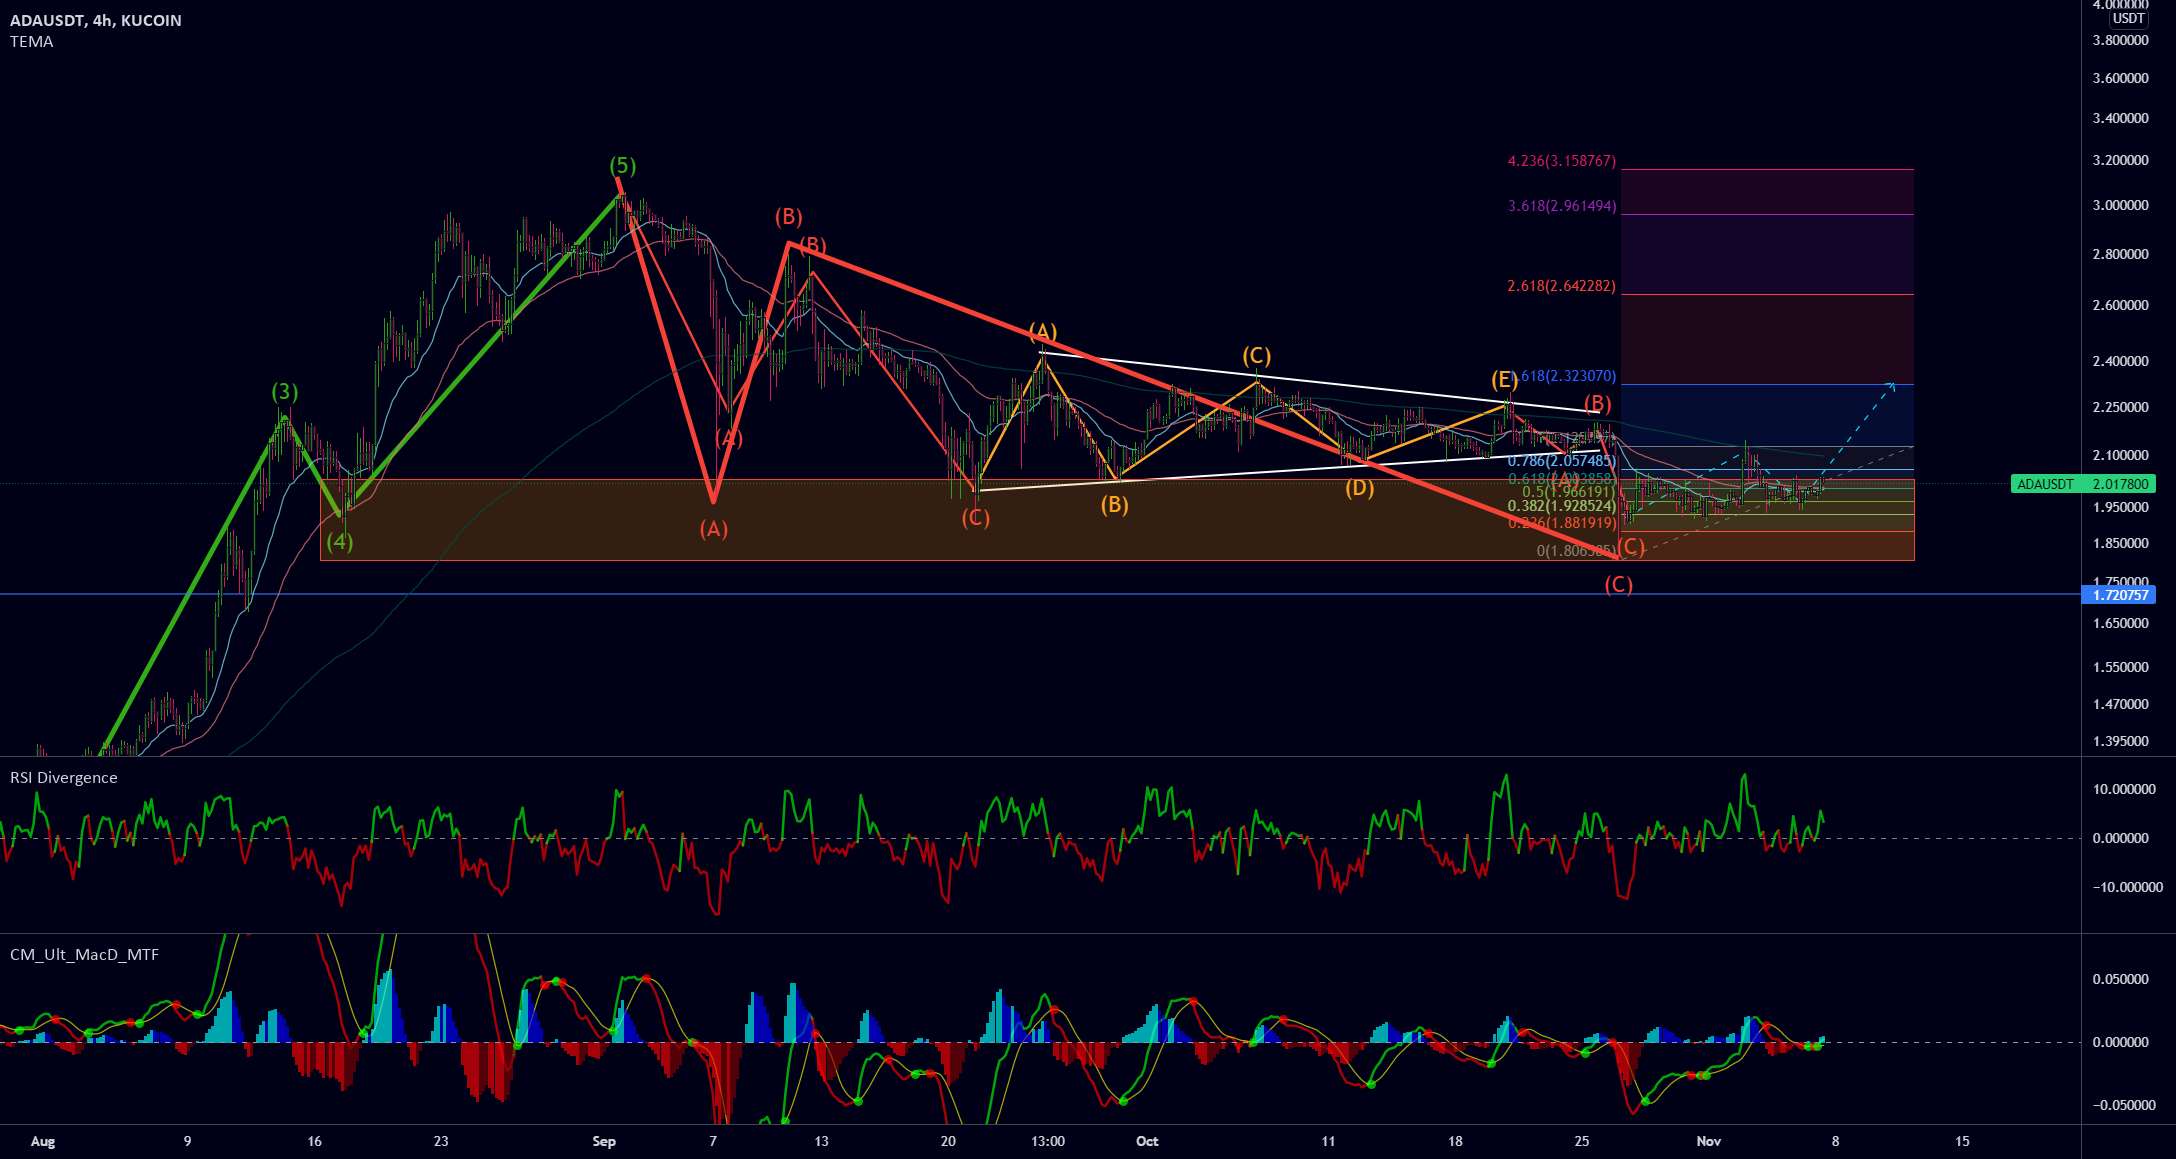
Task: Click the Sep label on time axis
Action: pyautogui.click(x=604, y=1141)
